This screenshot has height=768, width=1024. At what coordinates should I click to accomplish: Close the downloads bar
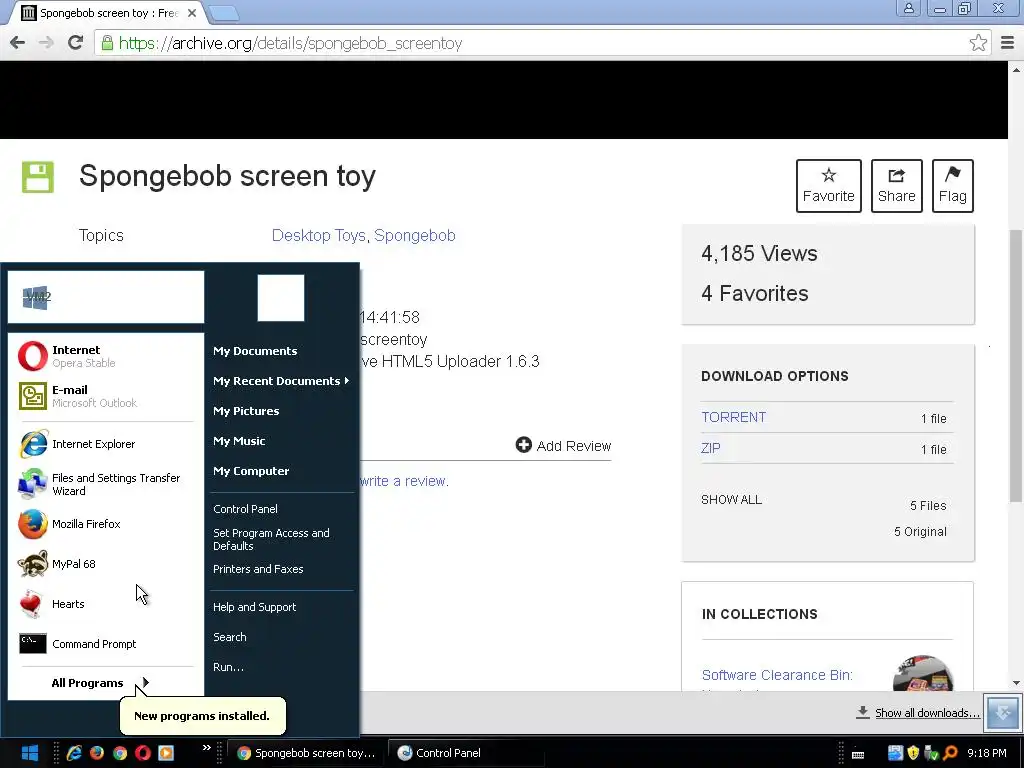pyautogui.click(x=1003, y=712)
